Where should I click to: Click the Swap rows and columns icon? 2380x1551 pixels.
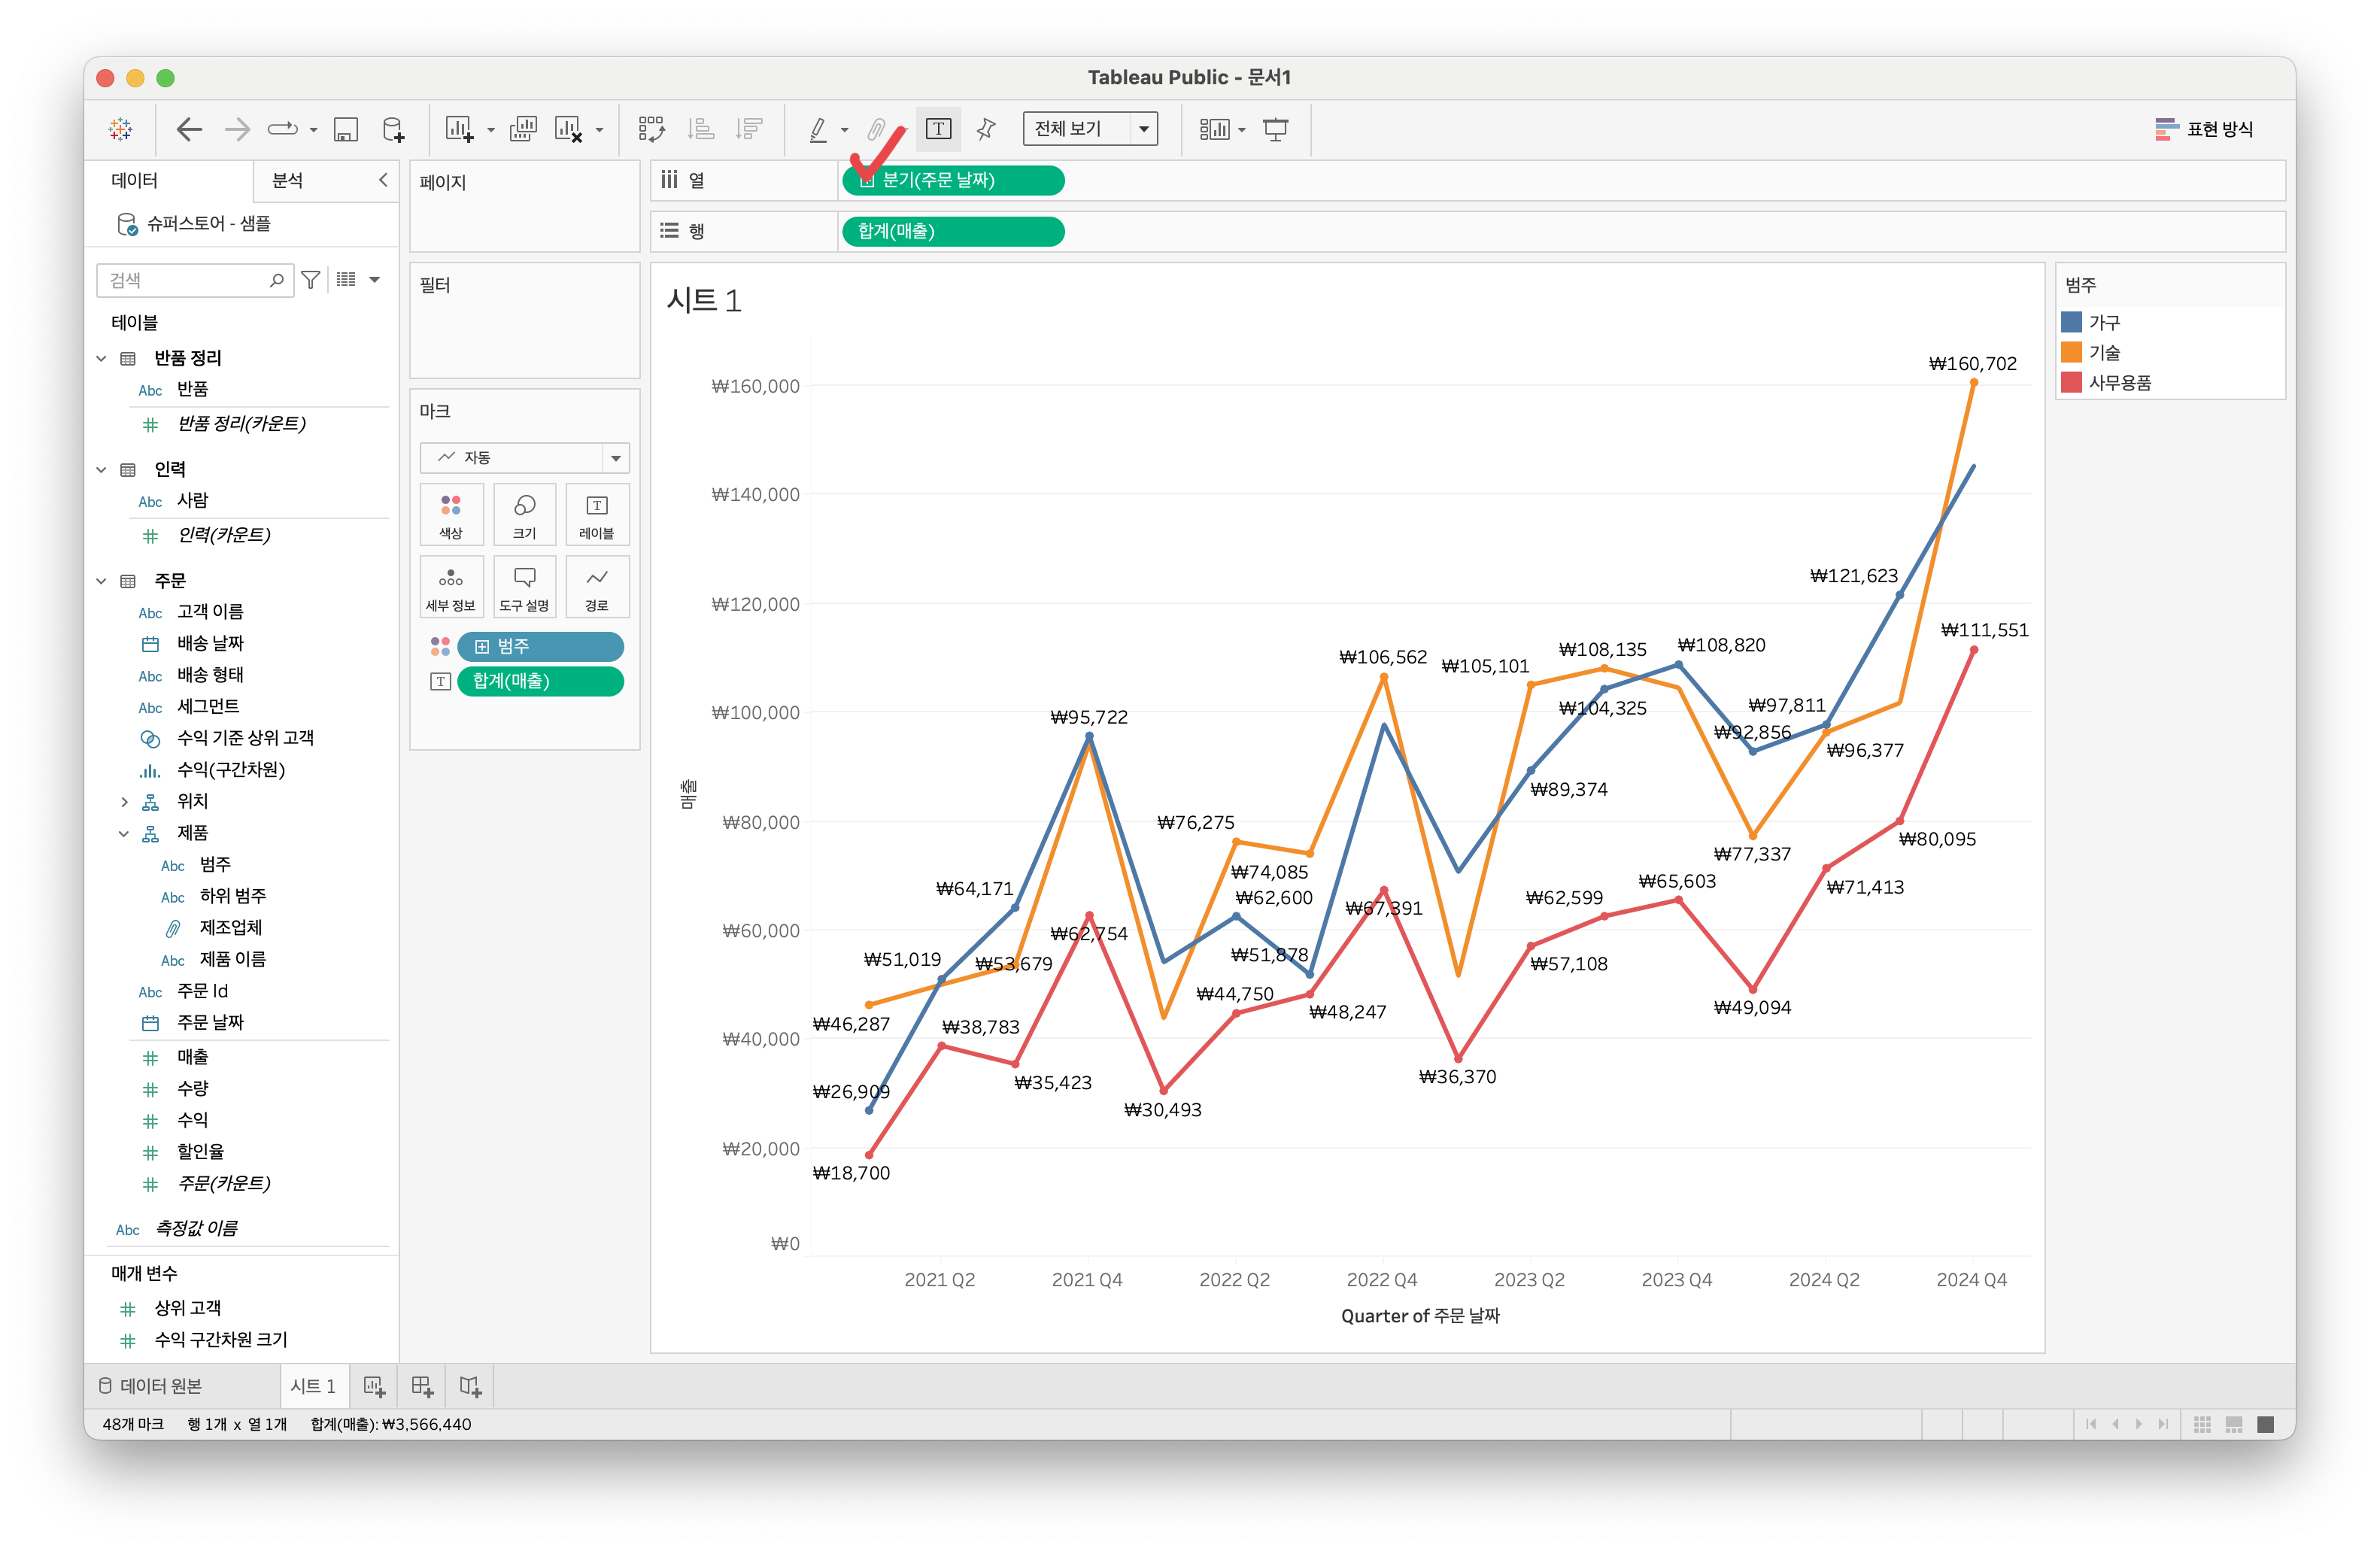[x=651, y=129]
